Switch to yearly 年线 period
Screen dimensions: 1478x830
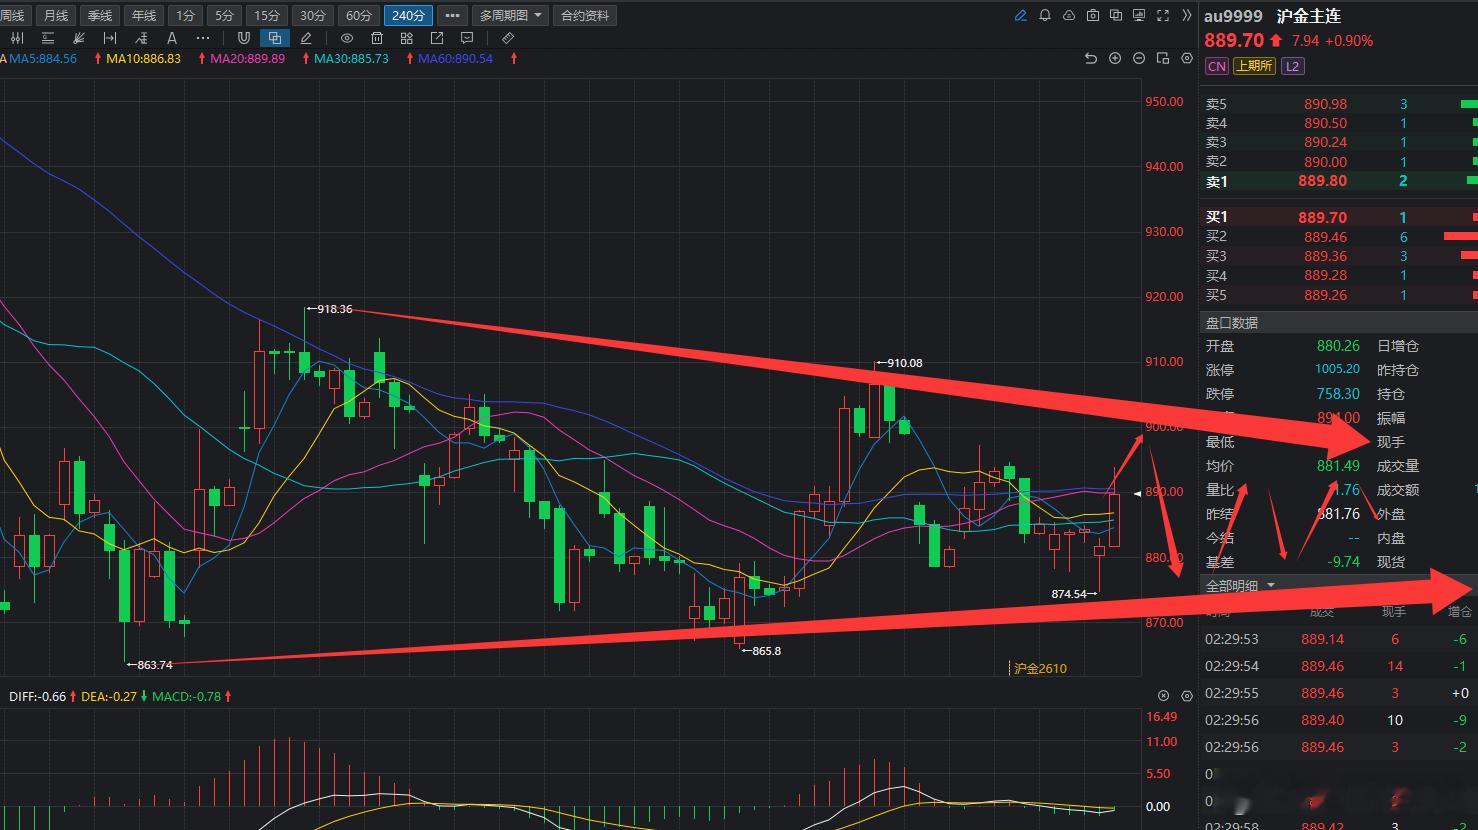pyautogui.click(x=144, y=16)
